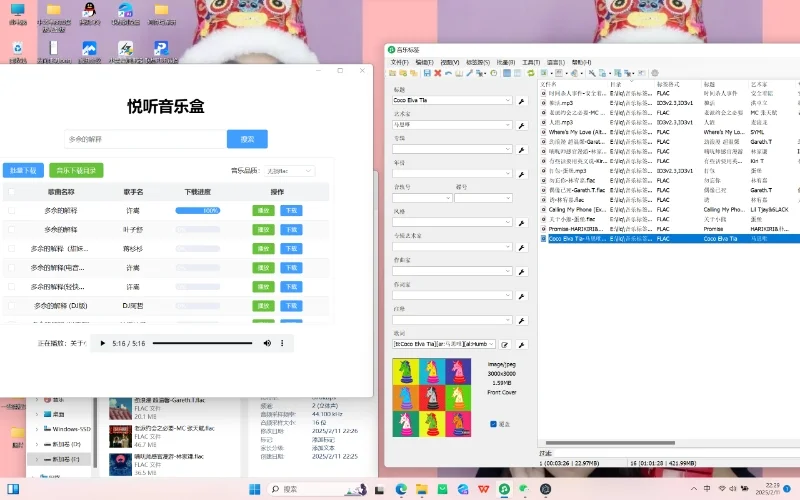This screenshot has width=800, height=500.
Task: Click the search input containing 多余的解释
Action: [x=145, y=139]
